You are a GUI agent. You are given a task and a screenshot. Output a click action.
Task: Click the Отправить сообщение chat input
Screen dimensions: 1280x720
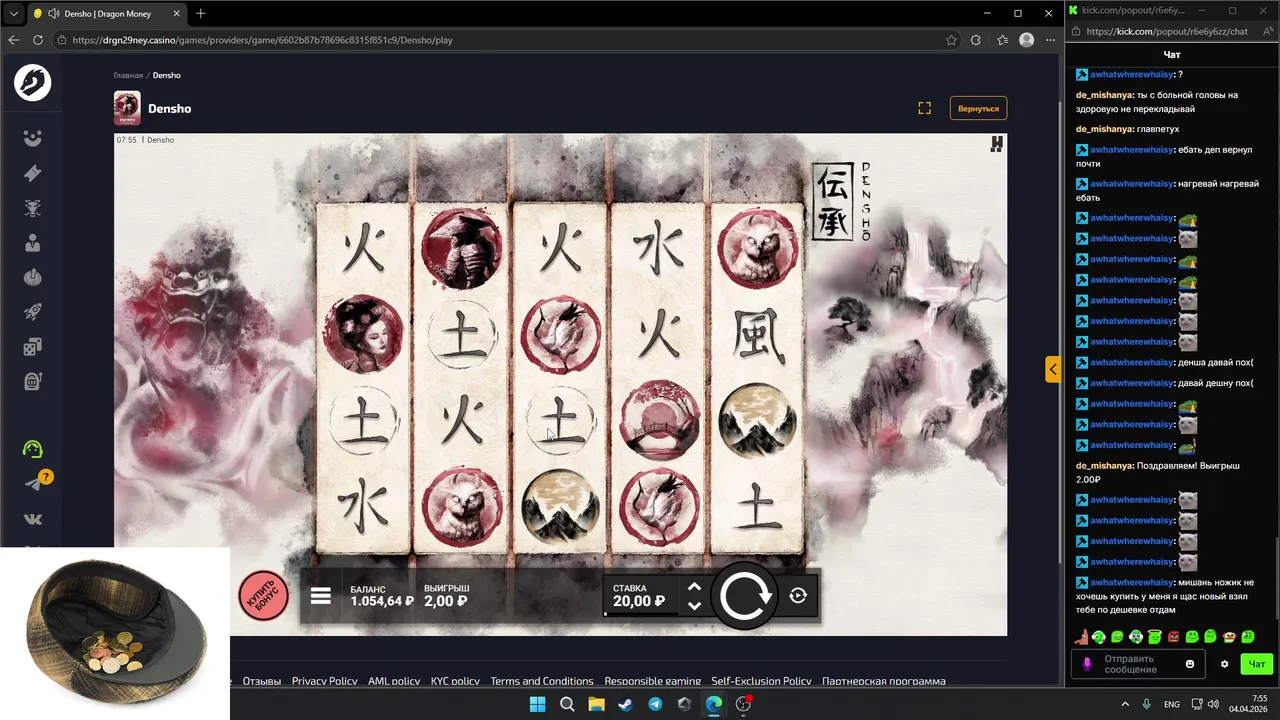pos(1139,664)
